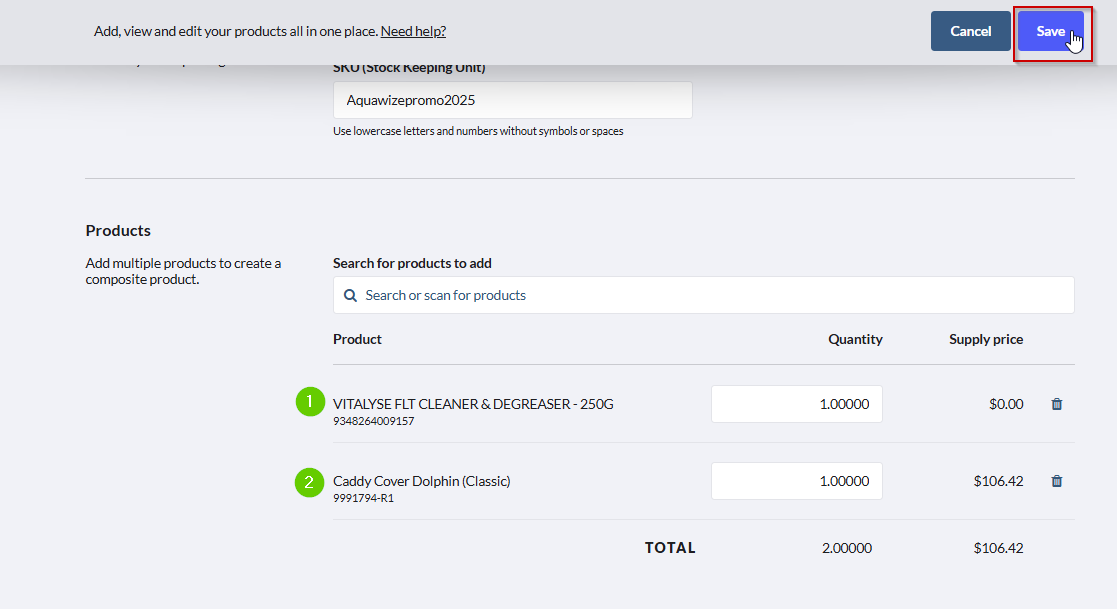
Task: Select product name Caddy Cover Dolphin (Classic)
Action: [x=422, y=481]
